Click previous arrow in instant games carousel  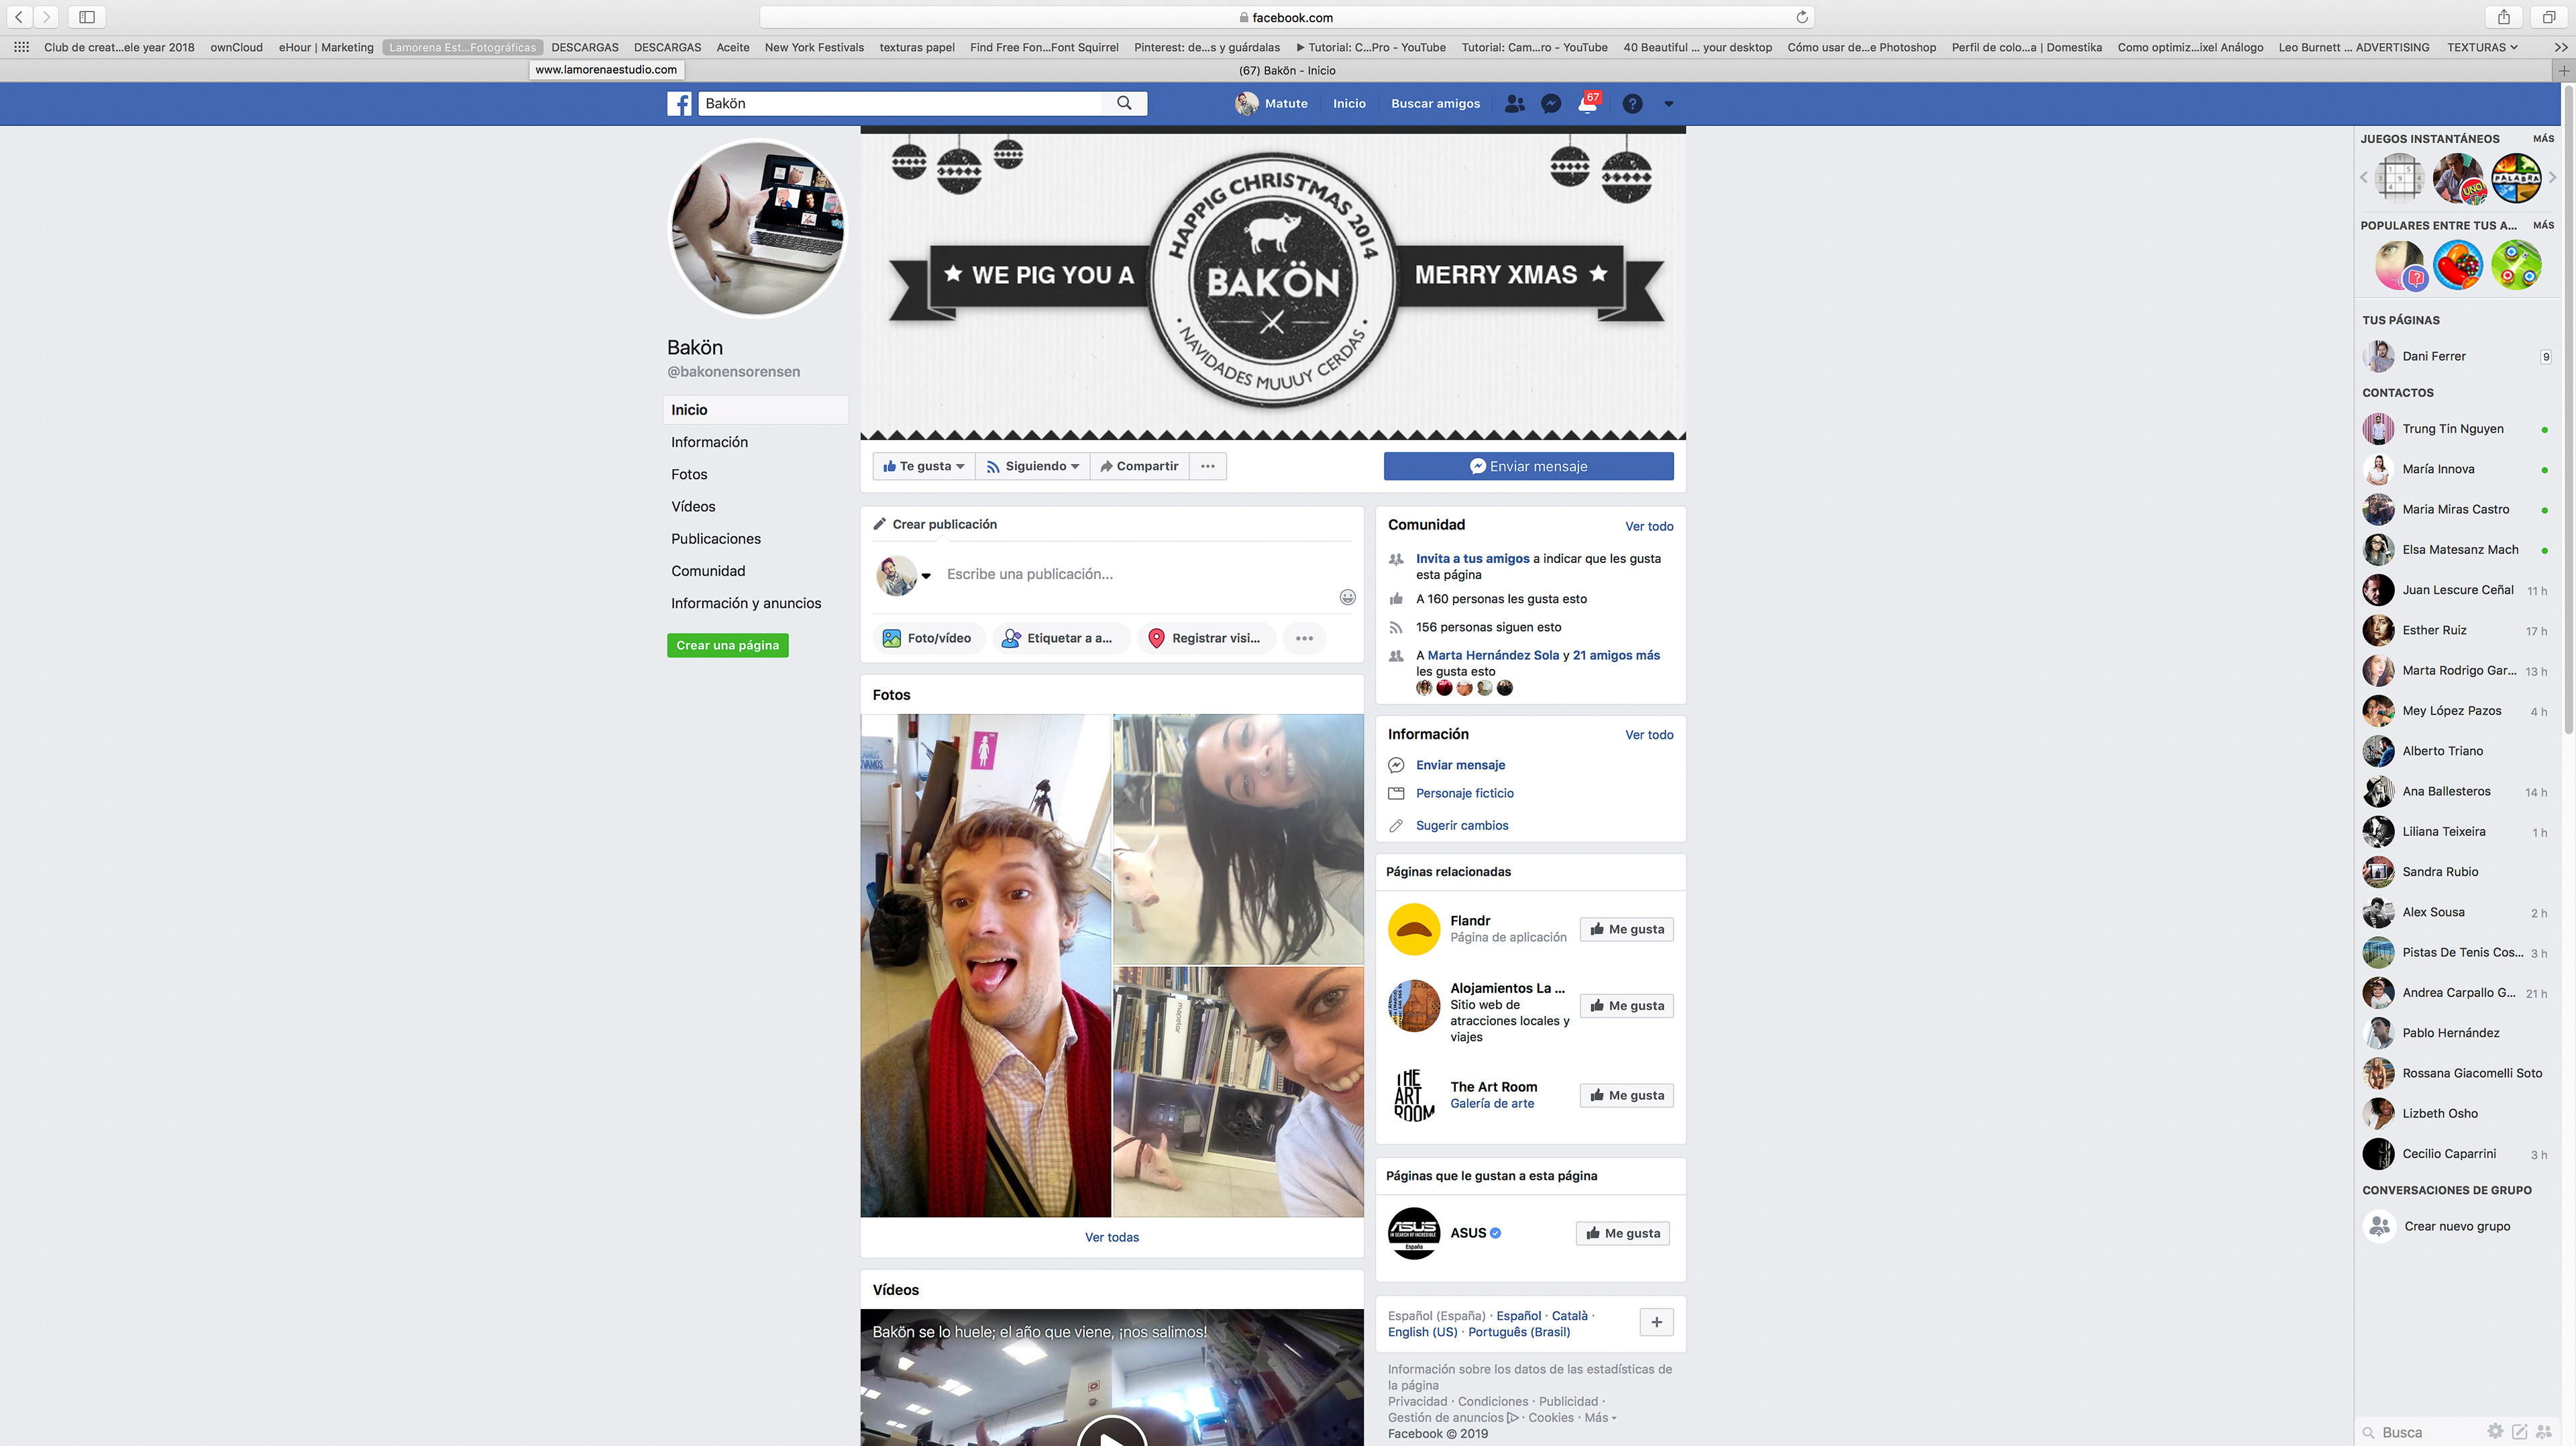pyautogui.click(x=2365, y=177)
